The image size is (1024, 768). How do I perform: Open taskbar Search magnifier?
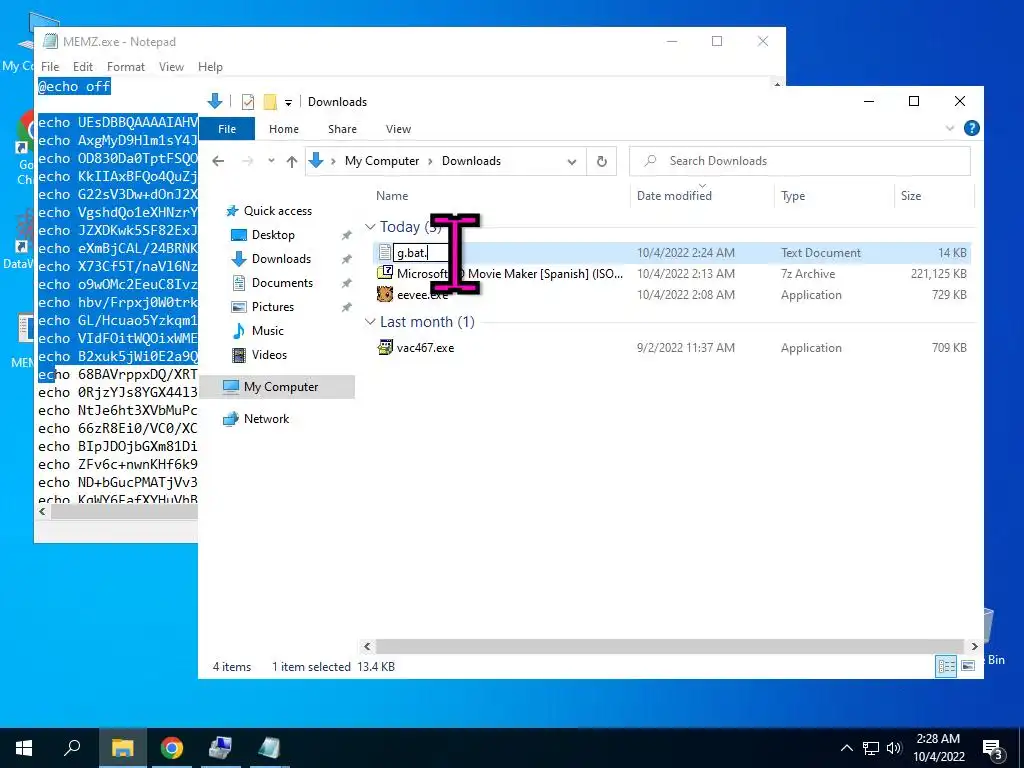[72, 748]
